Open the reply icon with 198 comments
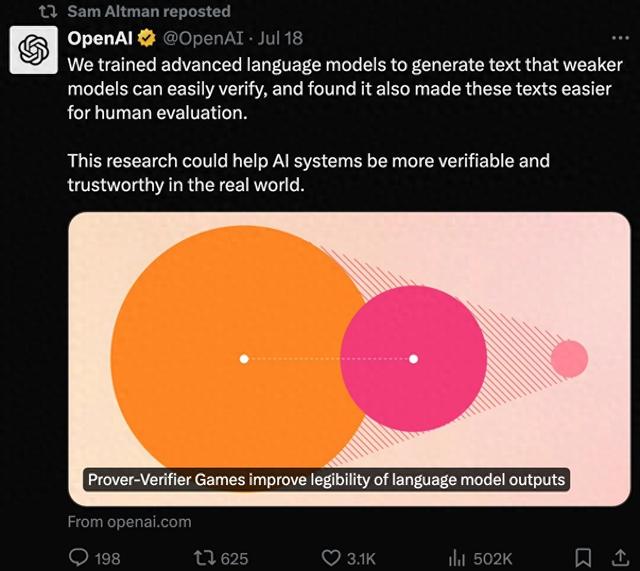Screen dimensions: 640x571 point(80,558)
